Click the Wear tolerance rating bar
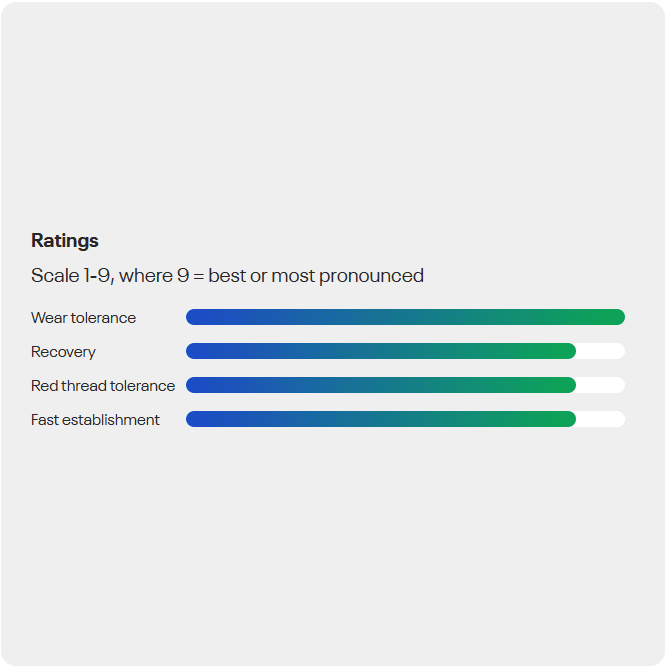666x667 pixels. tap(405, 317)
